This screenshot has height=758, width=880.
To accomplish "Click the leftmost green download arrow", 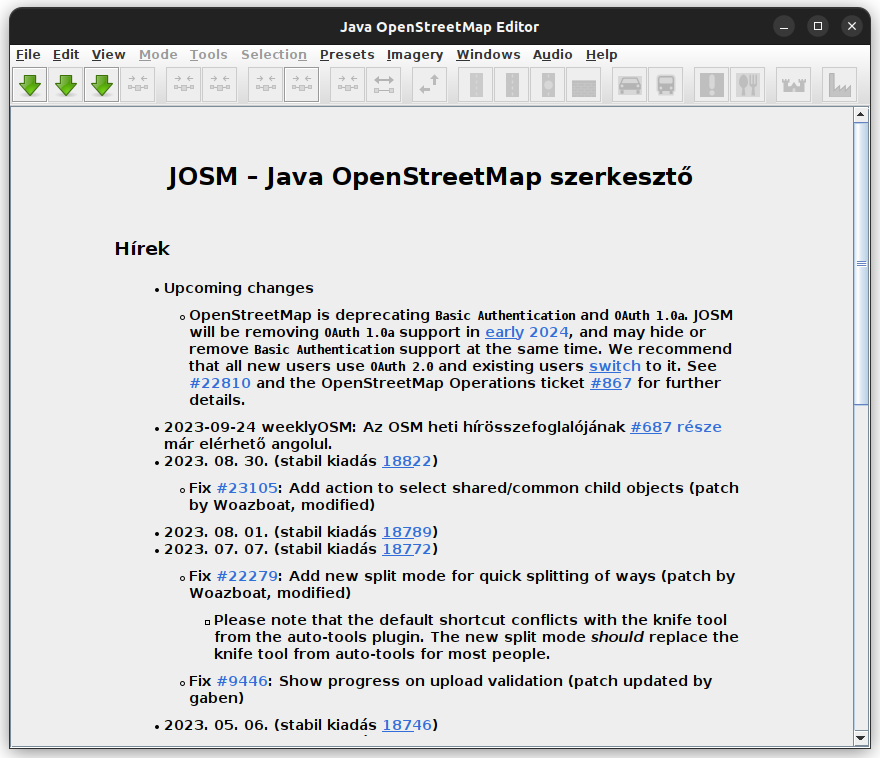I will 30,85.
